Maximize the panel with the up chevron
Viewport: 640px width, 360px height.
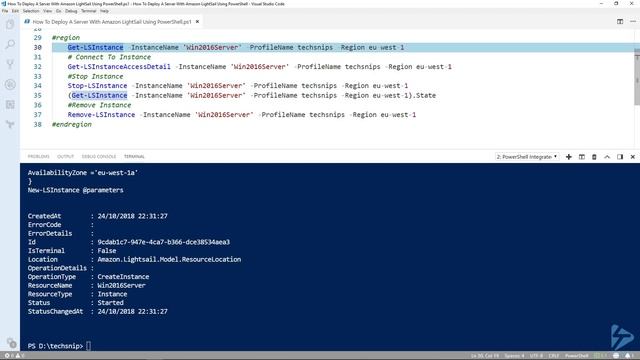607,157
